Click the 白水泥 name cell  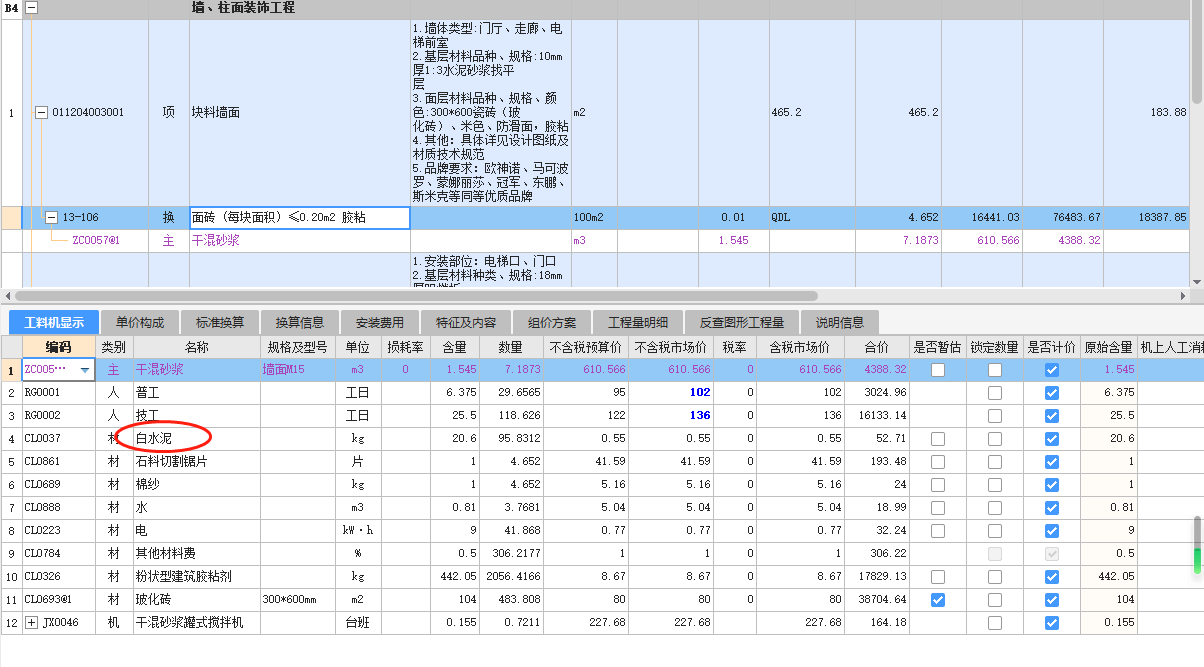[x=196, y=439]
